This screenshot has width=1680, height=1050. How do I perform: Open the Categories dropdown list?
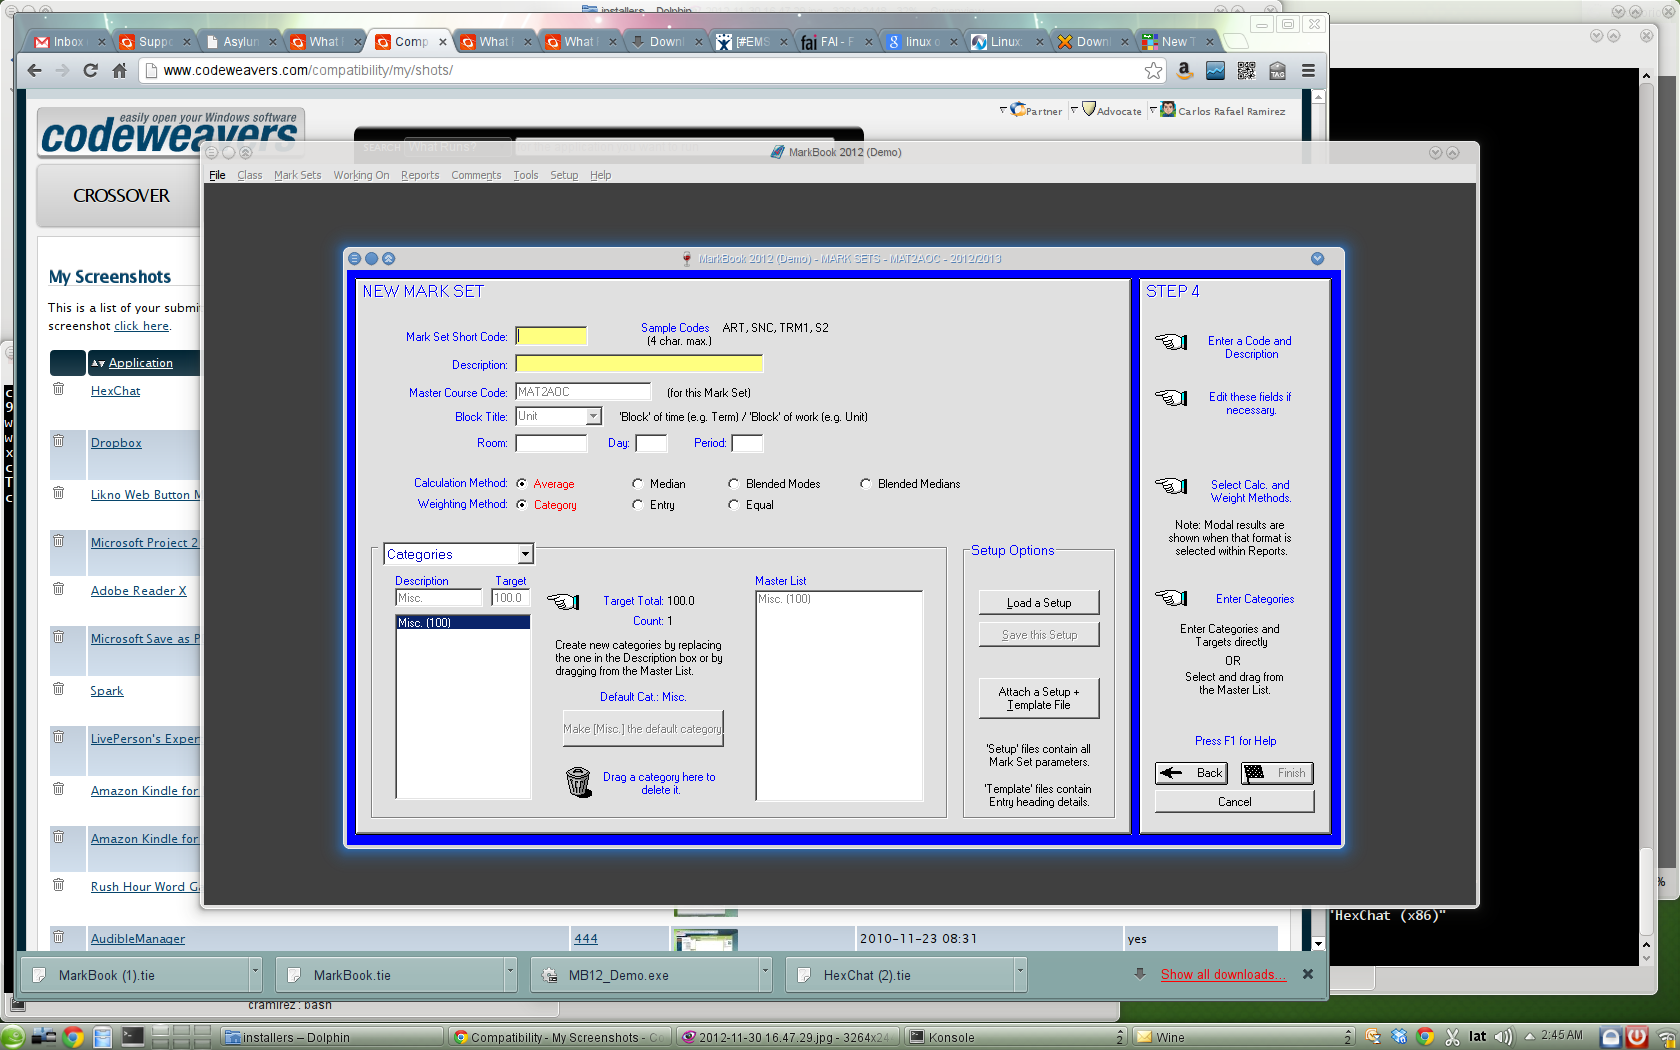[525, 554]
